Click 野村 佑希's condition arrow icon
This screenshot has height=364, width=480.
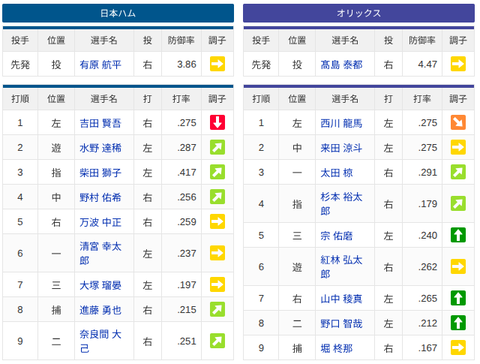217,197
